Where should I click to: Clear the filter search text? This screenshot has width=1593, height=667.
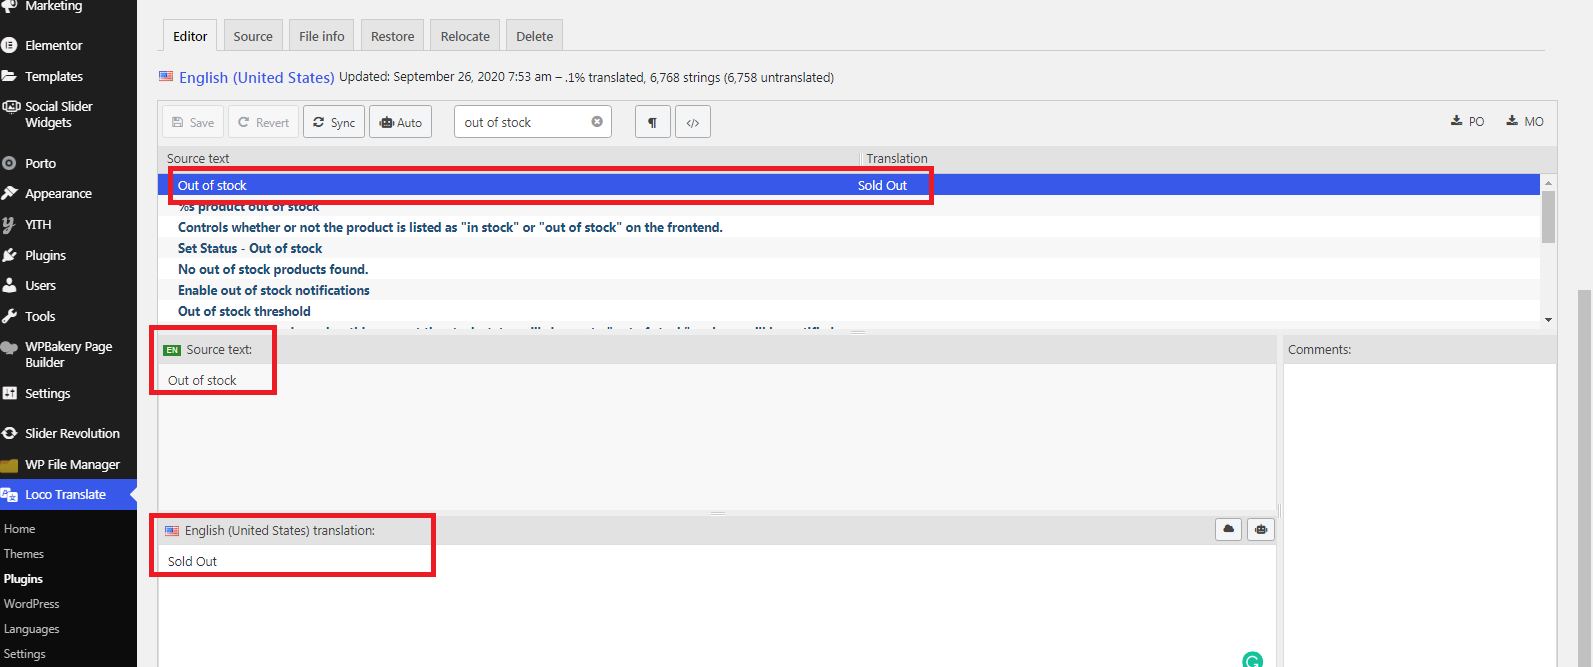coord(597,122)
